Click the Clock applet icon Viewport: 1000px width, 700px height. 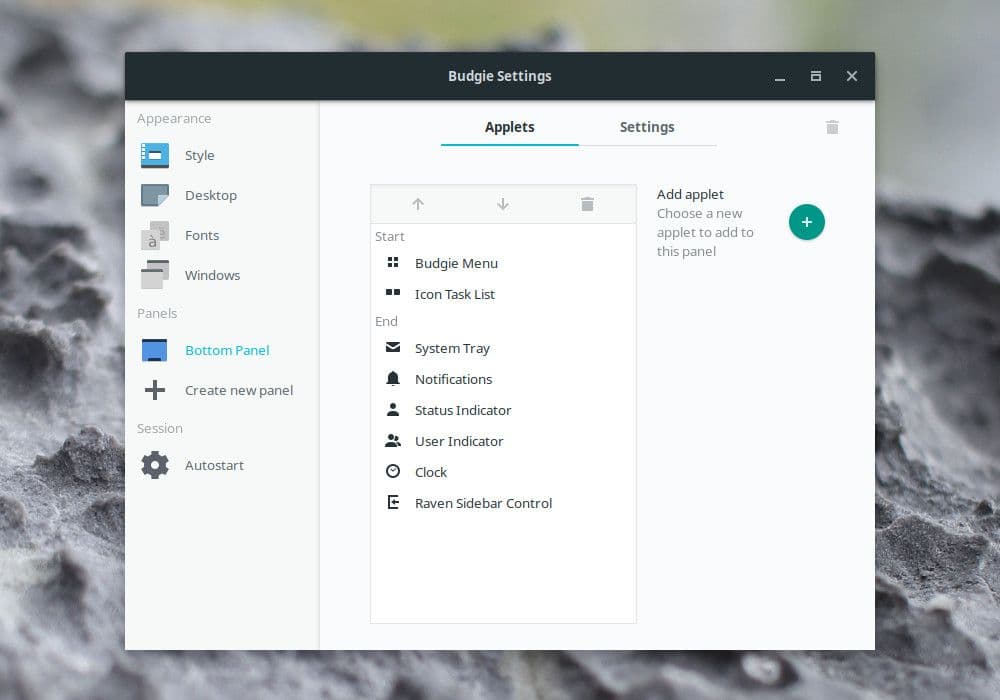[x=393, y=471]
